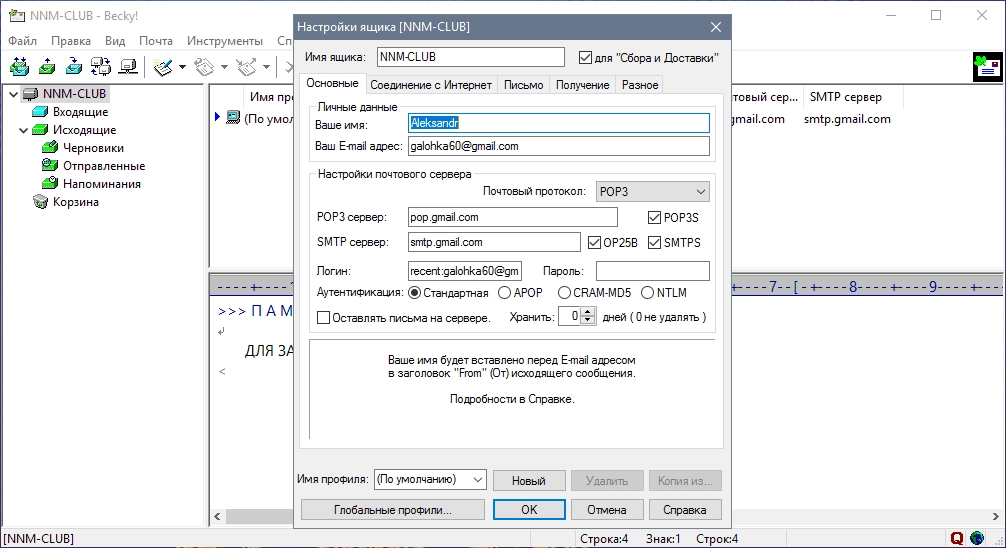
Task: Toggle the POP3S checkbox
Action: click(x=654, y=218)
